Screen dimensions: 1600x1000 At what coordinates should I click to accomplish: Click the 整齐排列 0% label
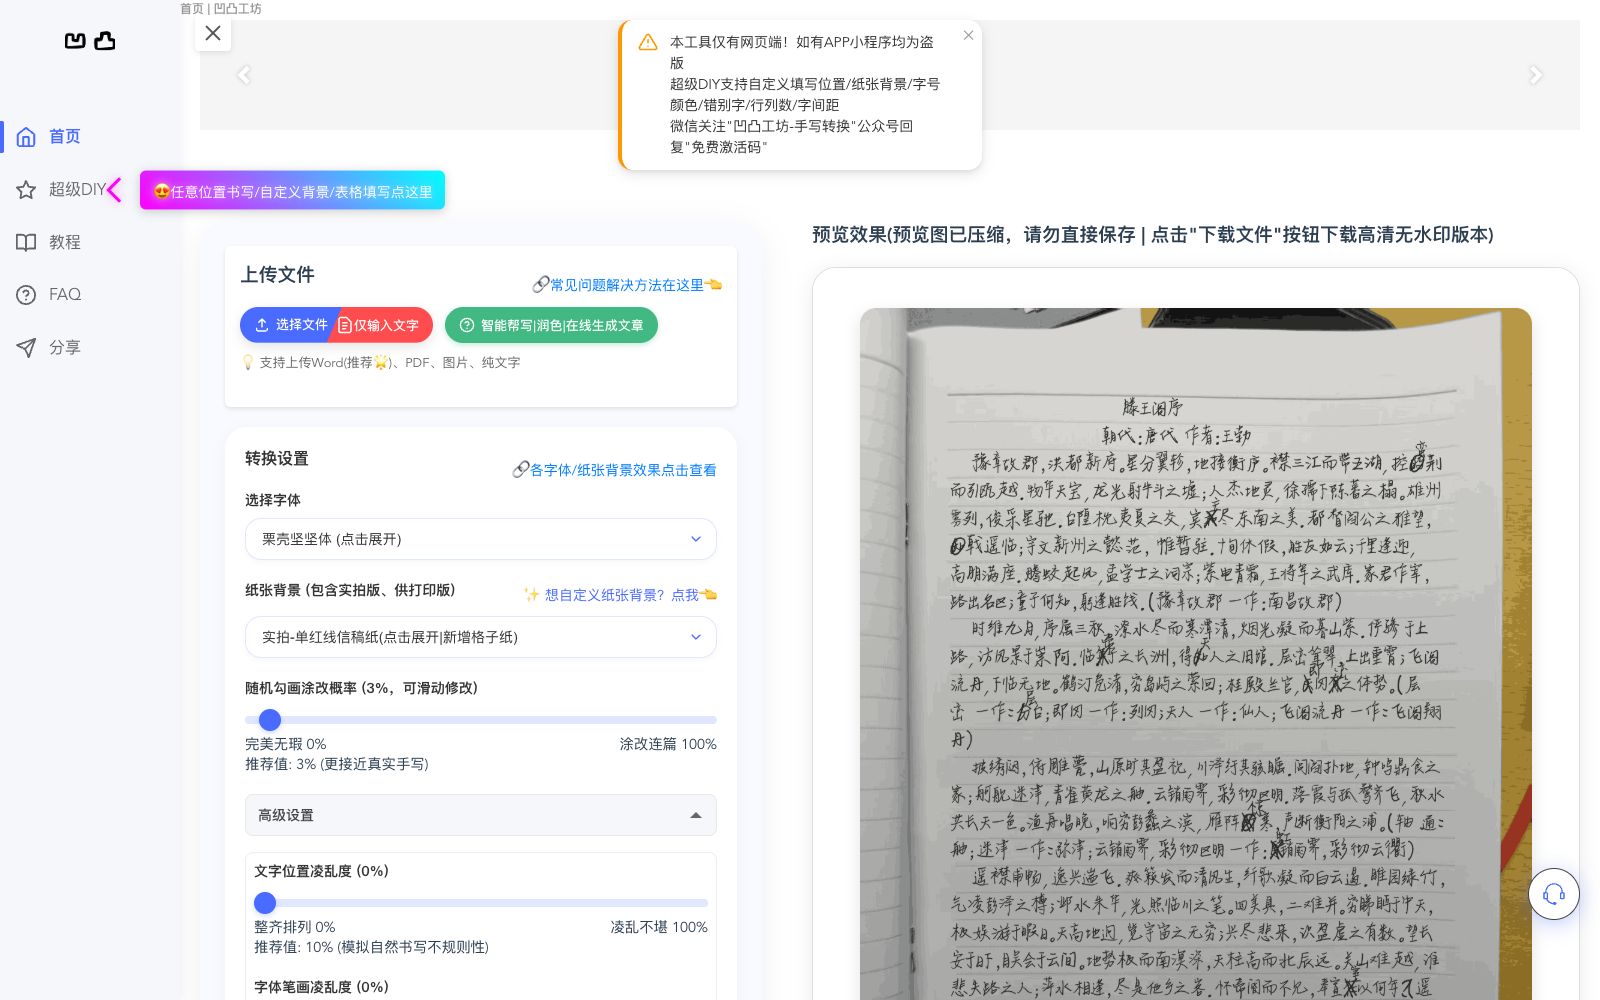(x=295, y=927)
